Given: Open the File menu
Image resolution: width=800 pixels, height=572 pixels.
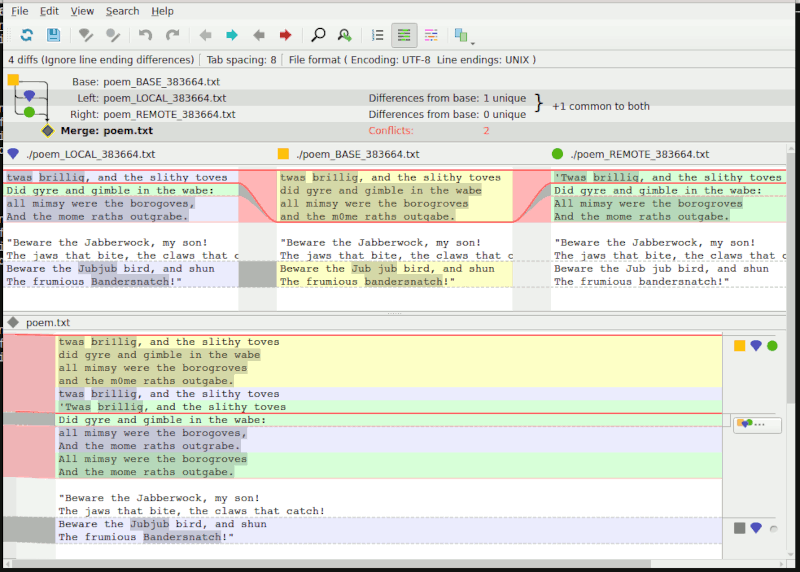Looking at the screenshot, I should 19,11.
